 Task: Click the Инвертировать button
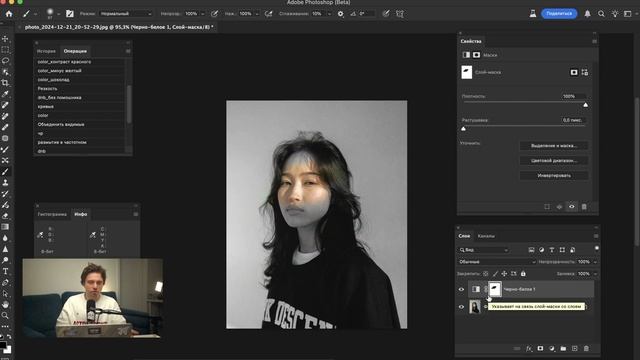pos(554,176)
